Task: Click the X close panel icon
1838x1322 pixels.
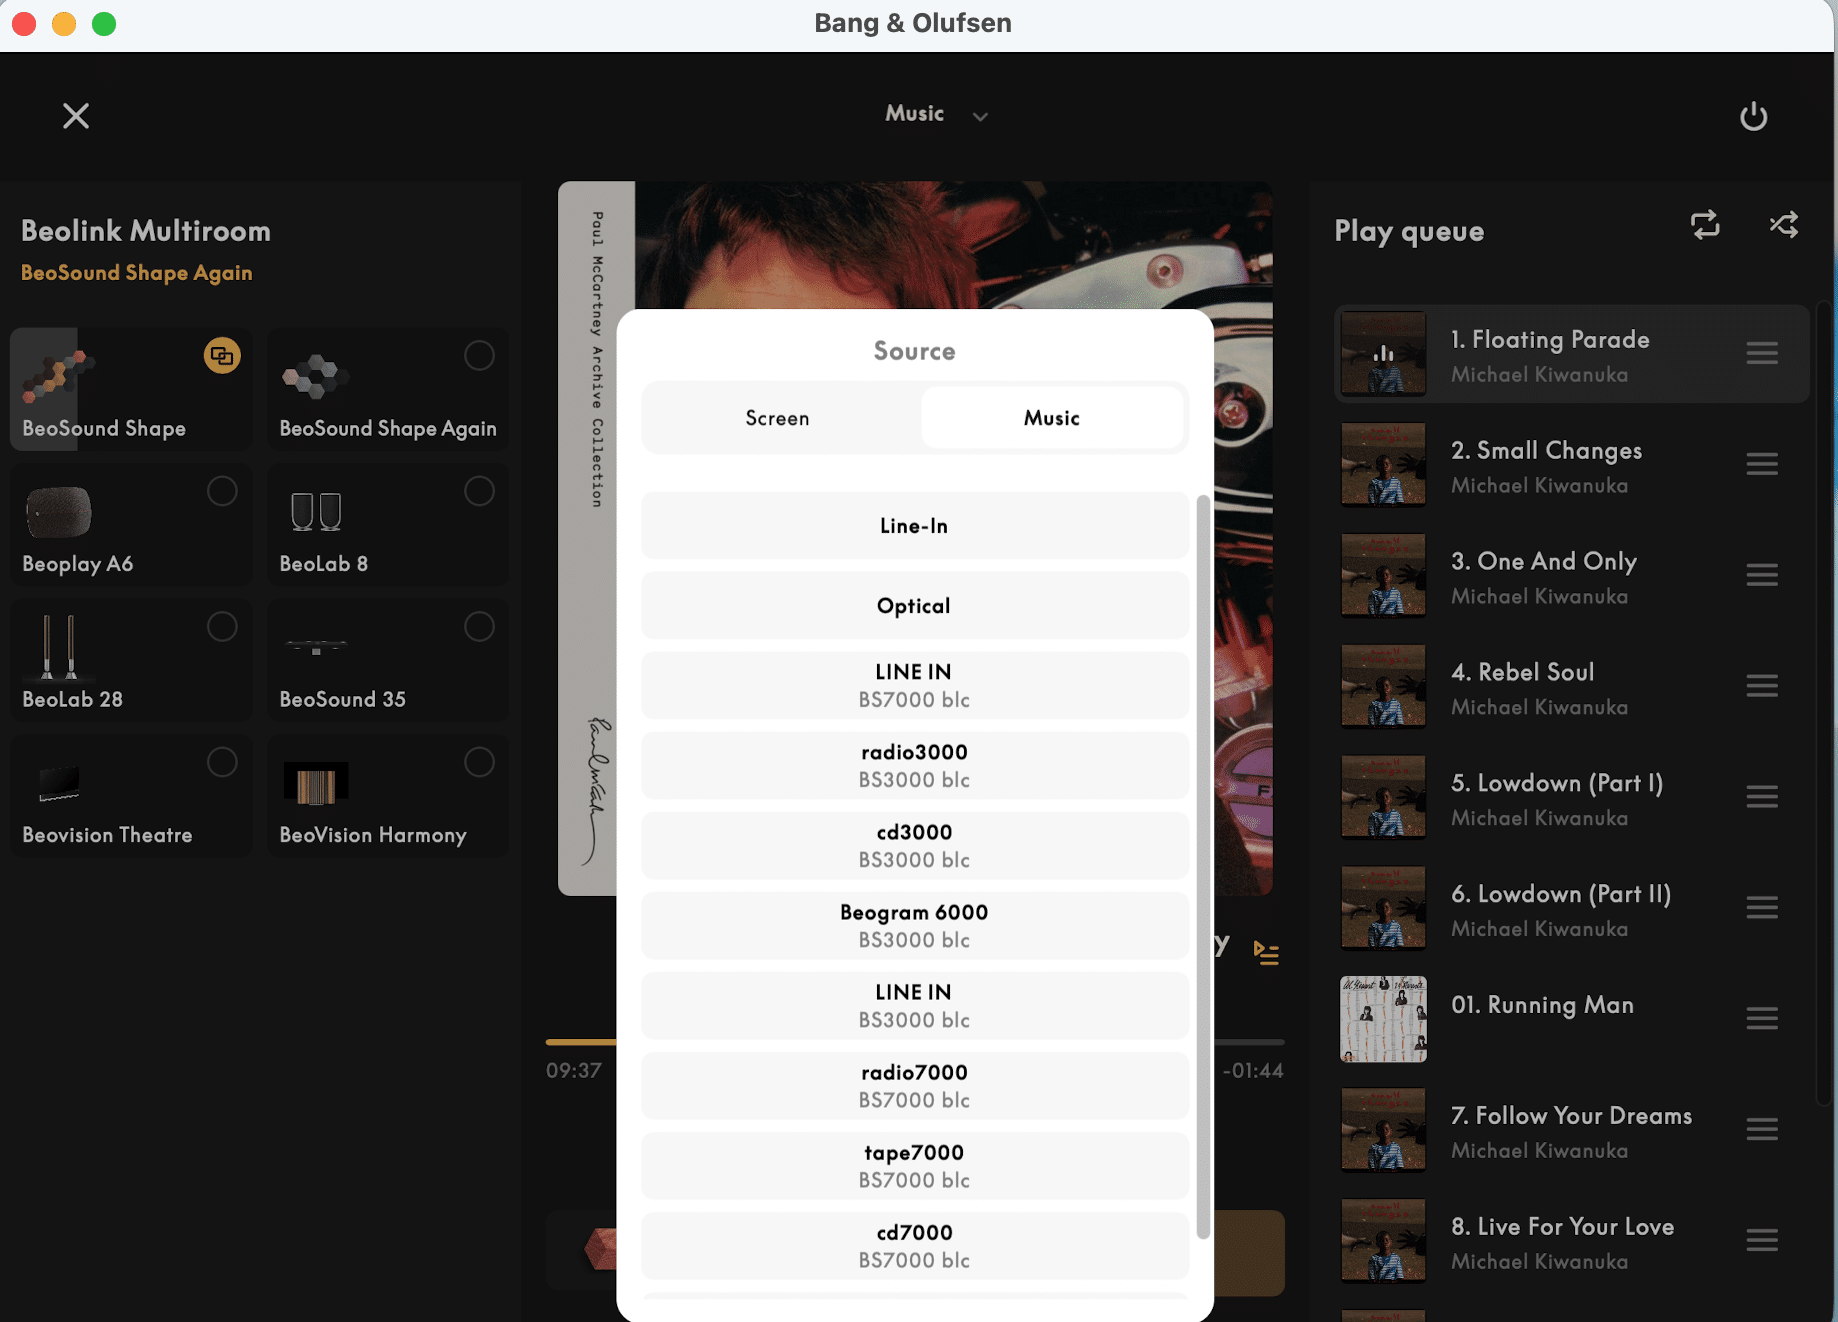Action: tap(76, 116)
